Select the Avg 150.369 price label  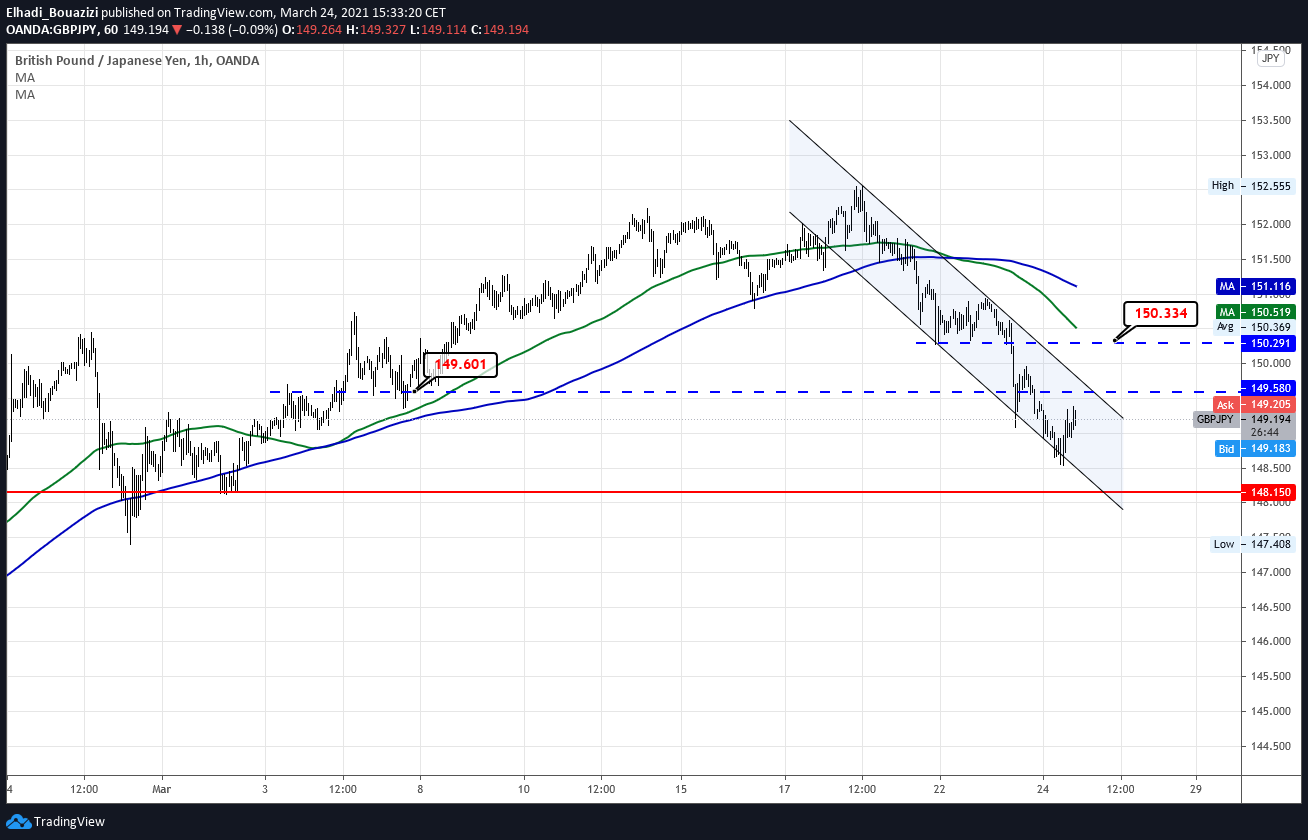pos(1255,327)
